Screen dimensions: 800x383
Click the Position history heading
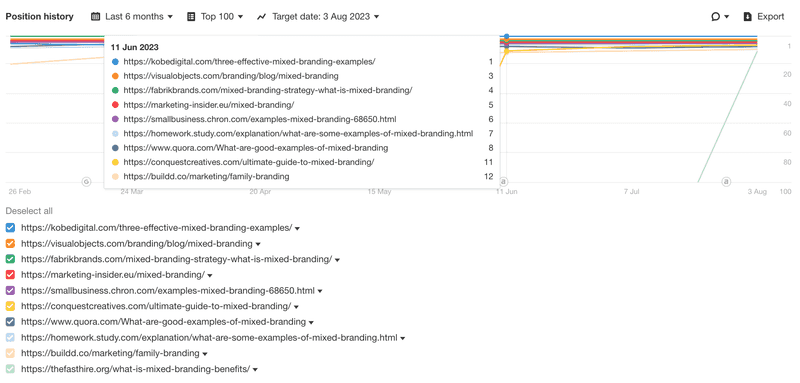pyautogui.click(x=39, y=16)
